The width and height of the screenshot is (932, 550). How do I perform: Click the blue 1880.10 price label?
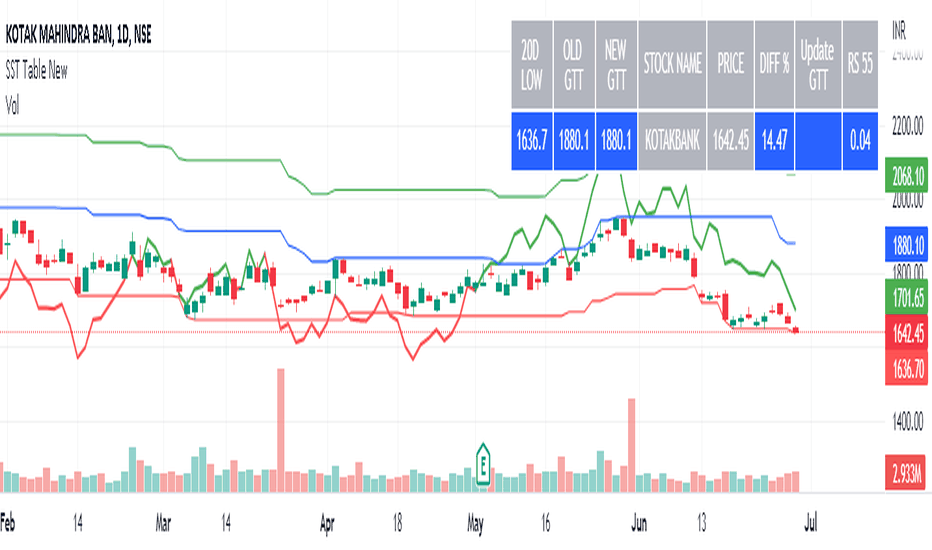click(x=906, y=244)
